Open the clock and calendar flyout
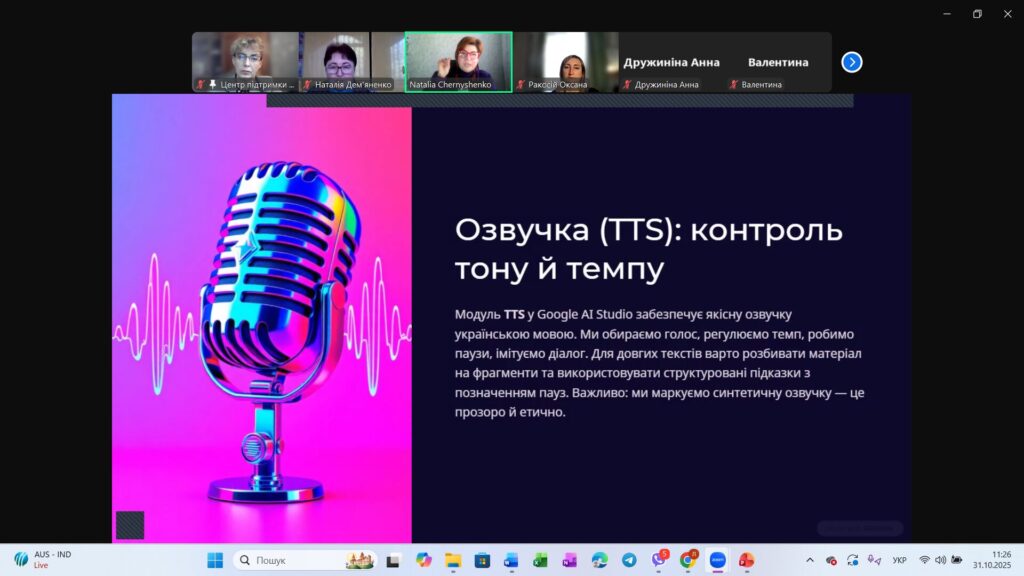The image size is (1024, 576). coord(991,560)
